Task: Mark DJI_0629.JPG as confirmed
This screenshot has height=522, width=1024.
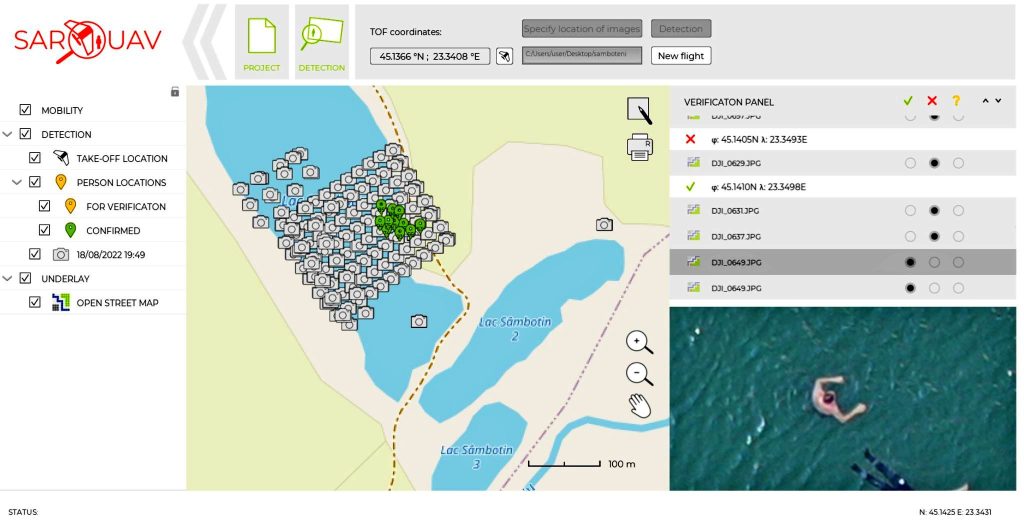Action: [909, 162]
